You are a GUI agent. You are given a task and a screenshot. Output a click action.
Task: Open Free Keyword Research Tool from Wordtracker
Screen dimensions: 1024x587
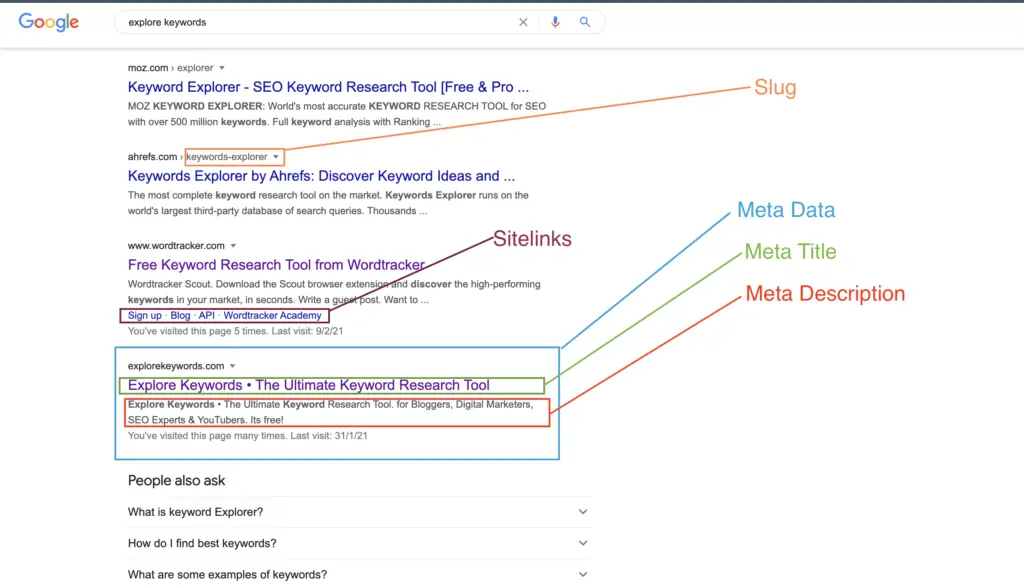[x=276, y=264]
